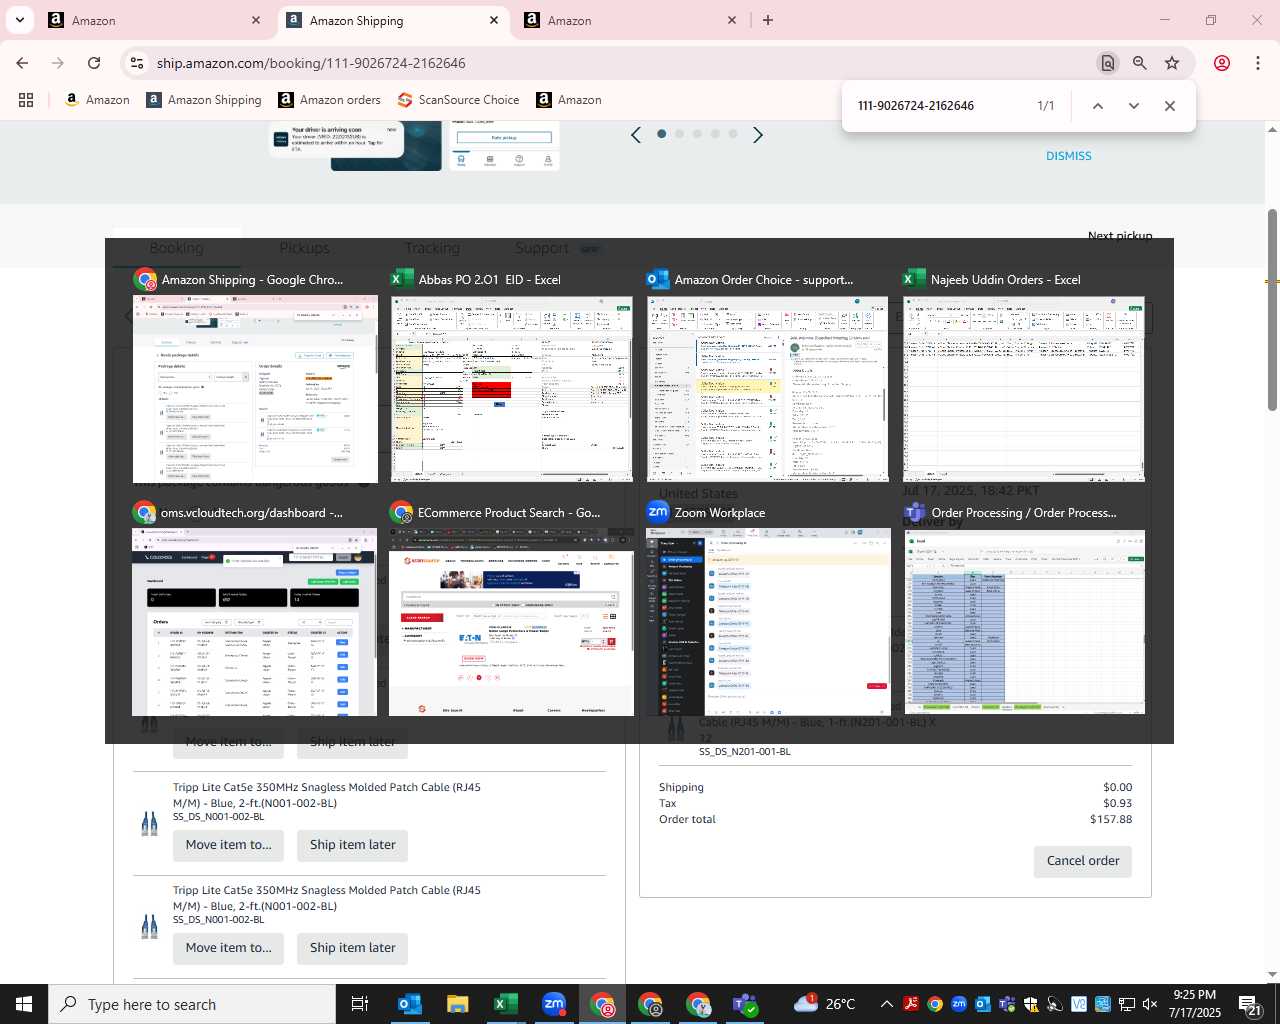The height and width of the screenshot is (1024, 1280).
Task: Go back using browser back arrow
Action: (x=22, y=63)
